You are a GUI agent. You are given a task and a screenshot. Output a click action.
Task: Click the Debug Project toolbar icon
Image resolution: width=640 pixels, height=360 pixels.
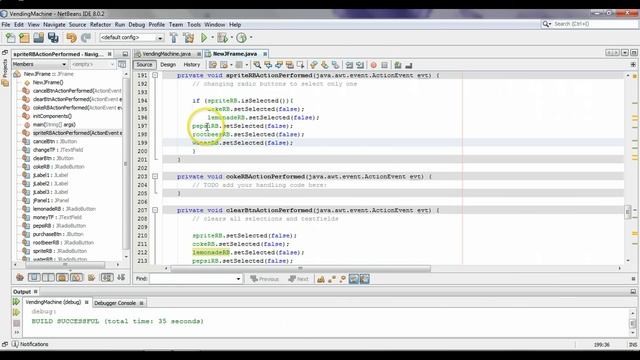click(222, 38)
